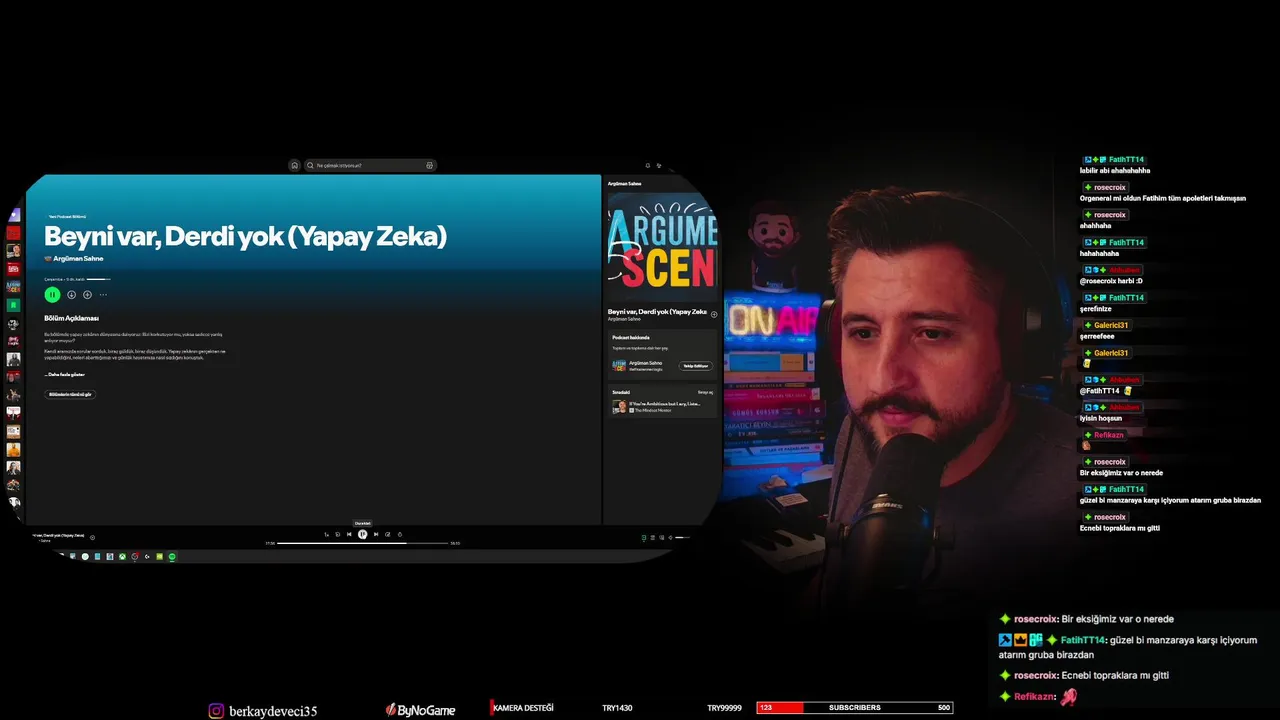Click the Bölüm Açıklaması heading

(71, 318)
